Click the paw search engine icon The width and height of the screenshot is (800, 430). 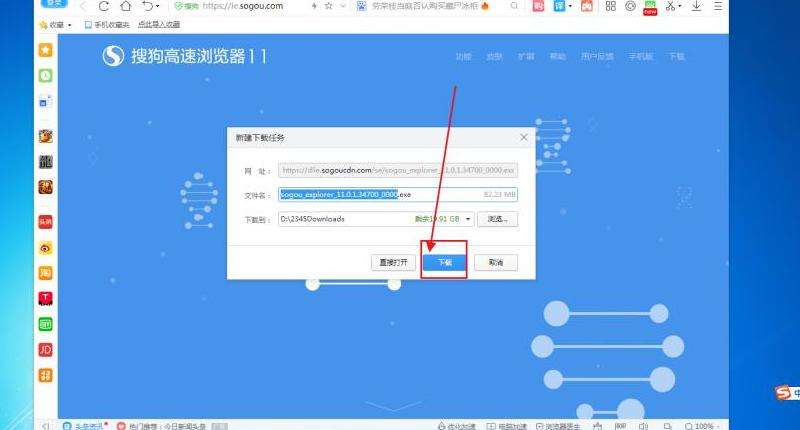tap(361, 6)
